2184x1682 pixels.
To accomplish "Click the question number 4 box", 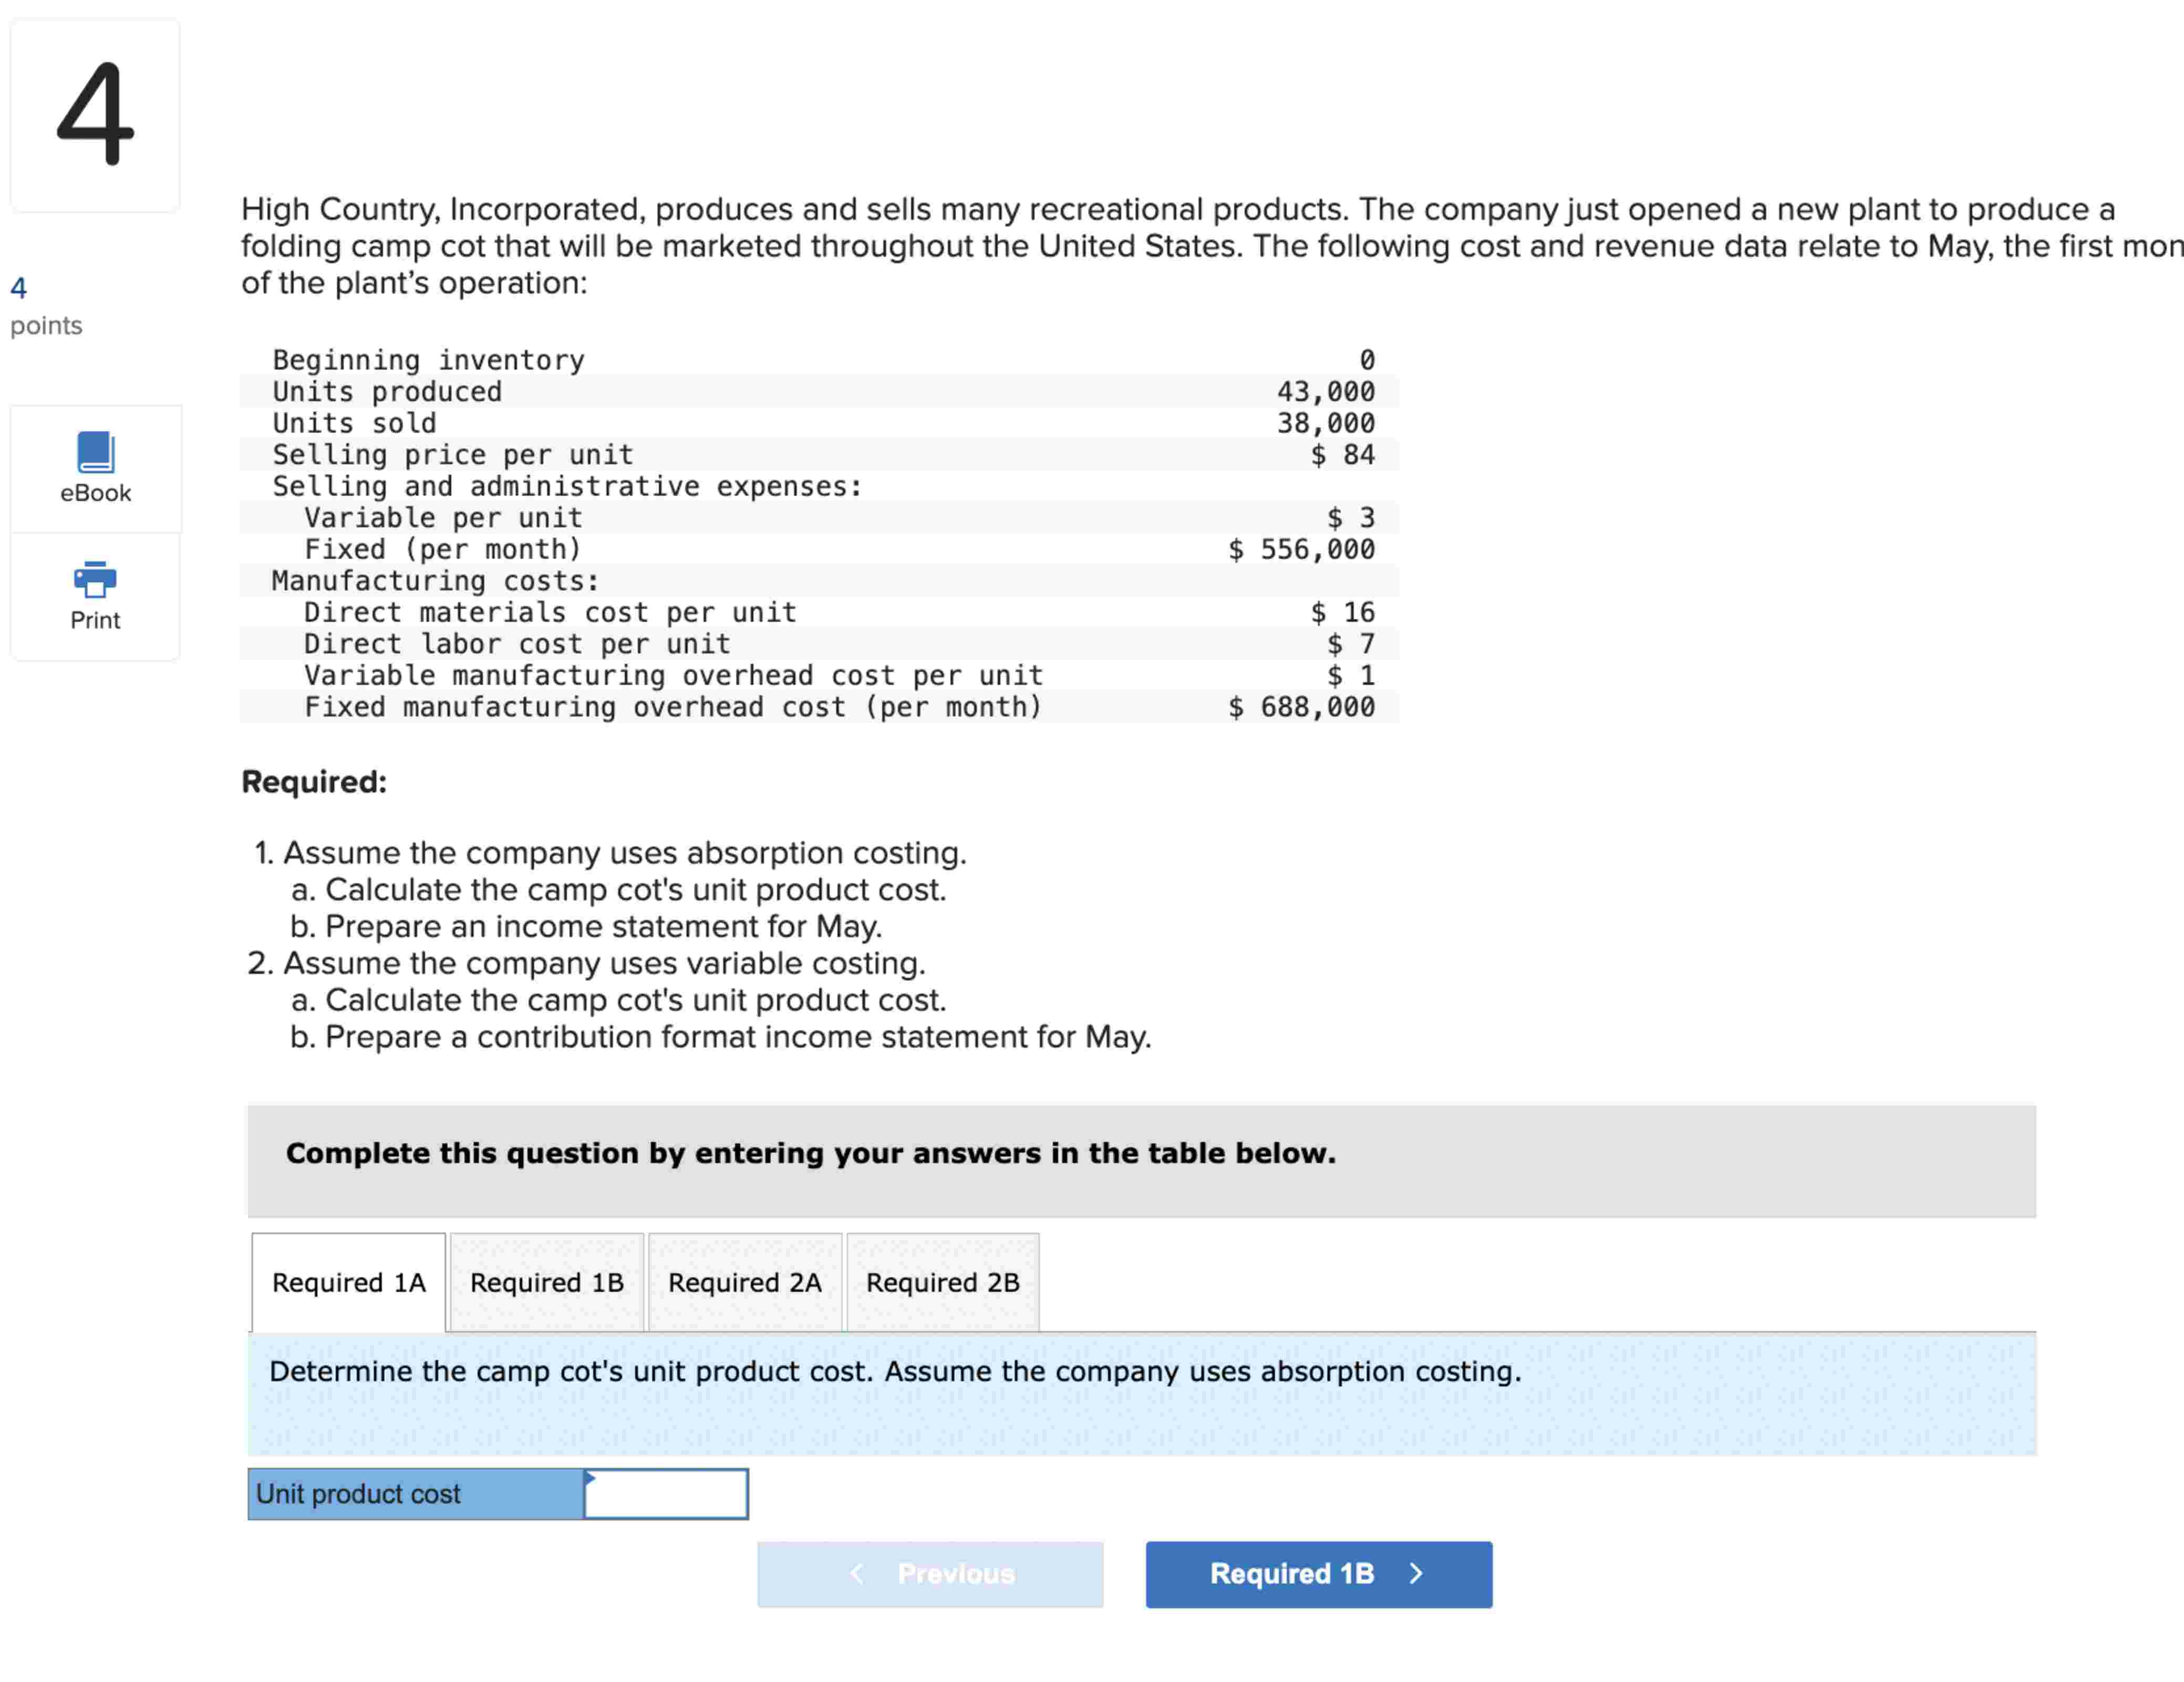I will [95, 114].
